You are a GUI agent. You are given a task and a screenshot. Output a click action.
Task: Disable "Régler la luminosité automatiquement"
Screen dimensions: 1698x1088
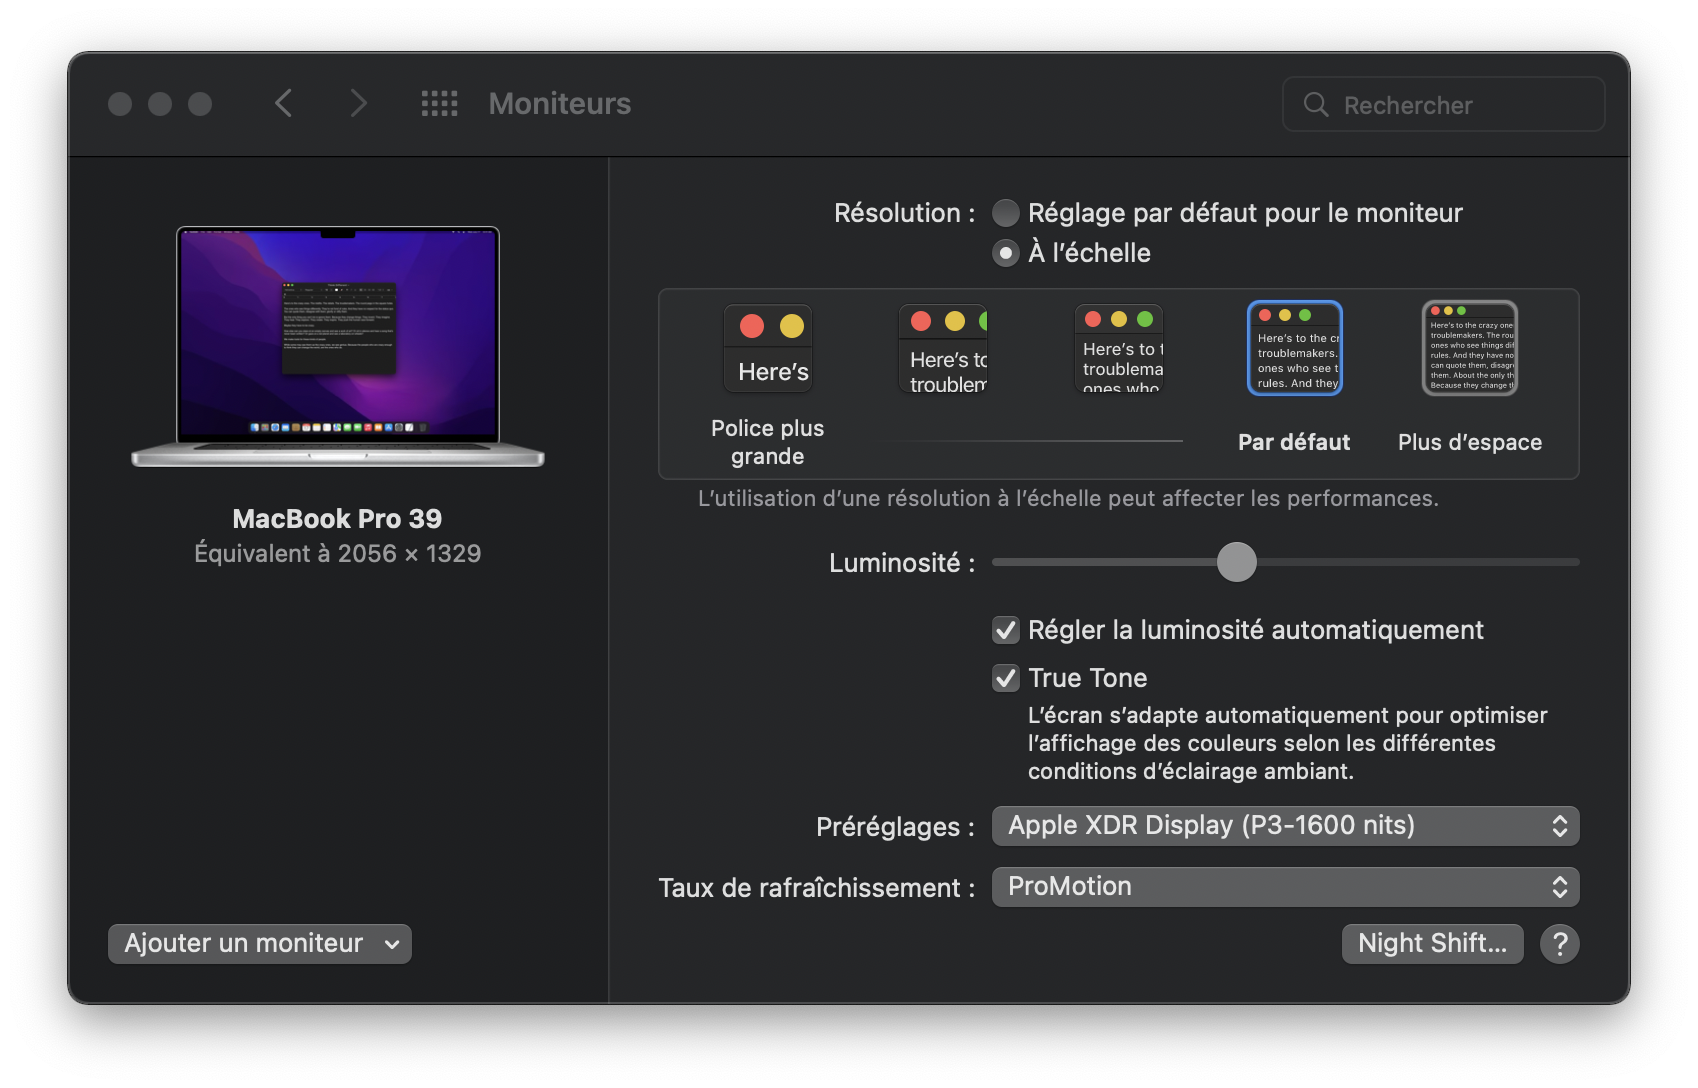pos(1006,630)
